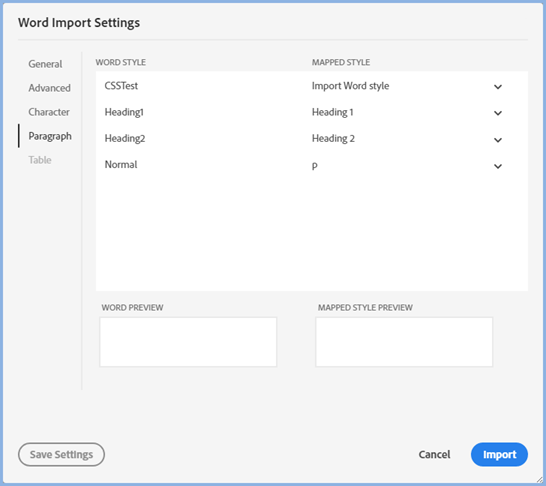
Task: Cancel the Word import dialog
Action: (434, 454)
